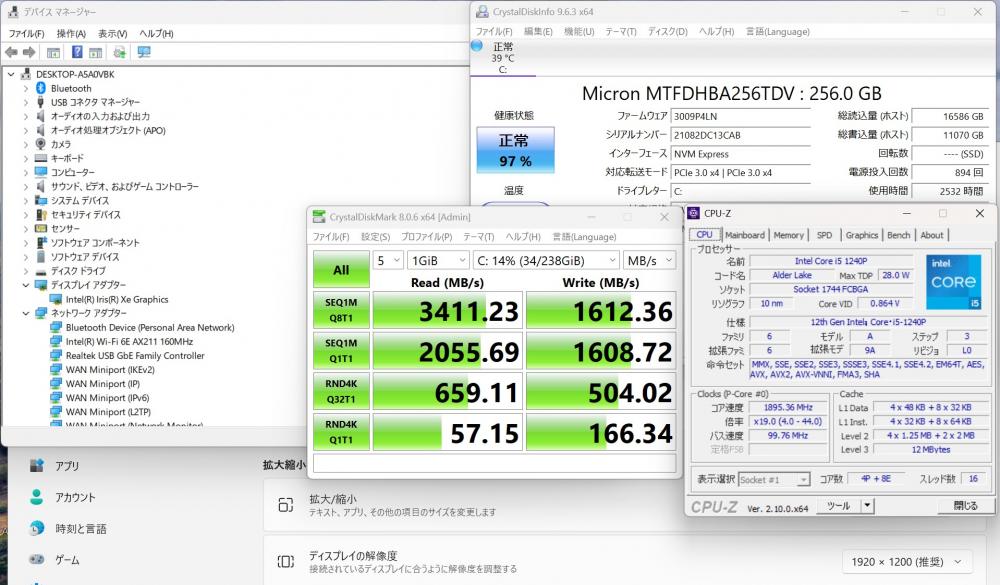This screenshot has height=585, width=1000.
Task: Click the blue status circle for drive C: in CrystalDiskInfo
Action: click(477, 46)
